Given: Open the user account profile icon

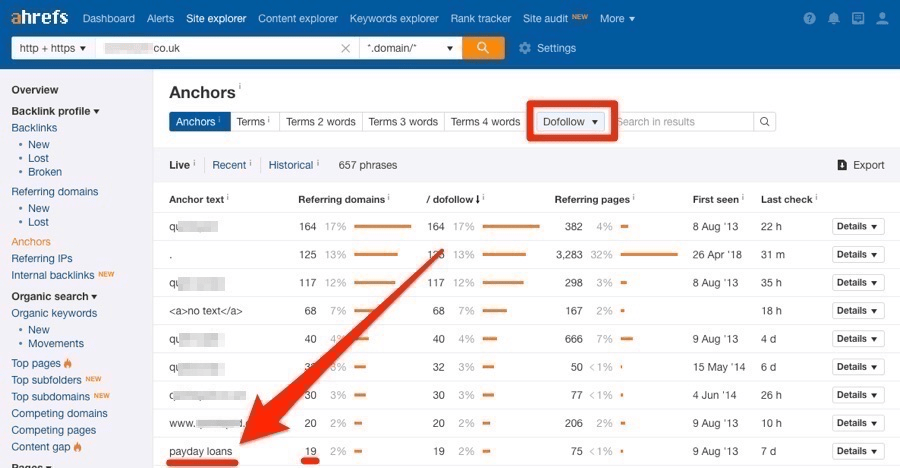Looking at the screenshot, I should coord(882,18).
